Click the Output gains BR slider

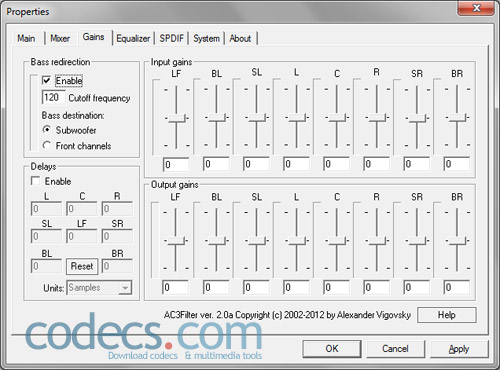[457, 241]
